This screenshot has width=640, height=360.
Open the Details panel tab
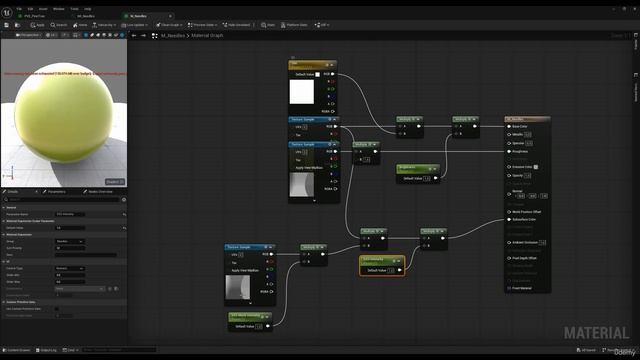click(x=12, y=191)
